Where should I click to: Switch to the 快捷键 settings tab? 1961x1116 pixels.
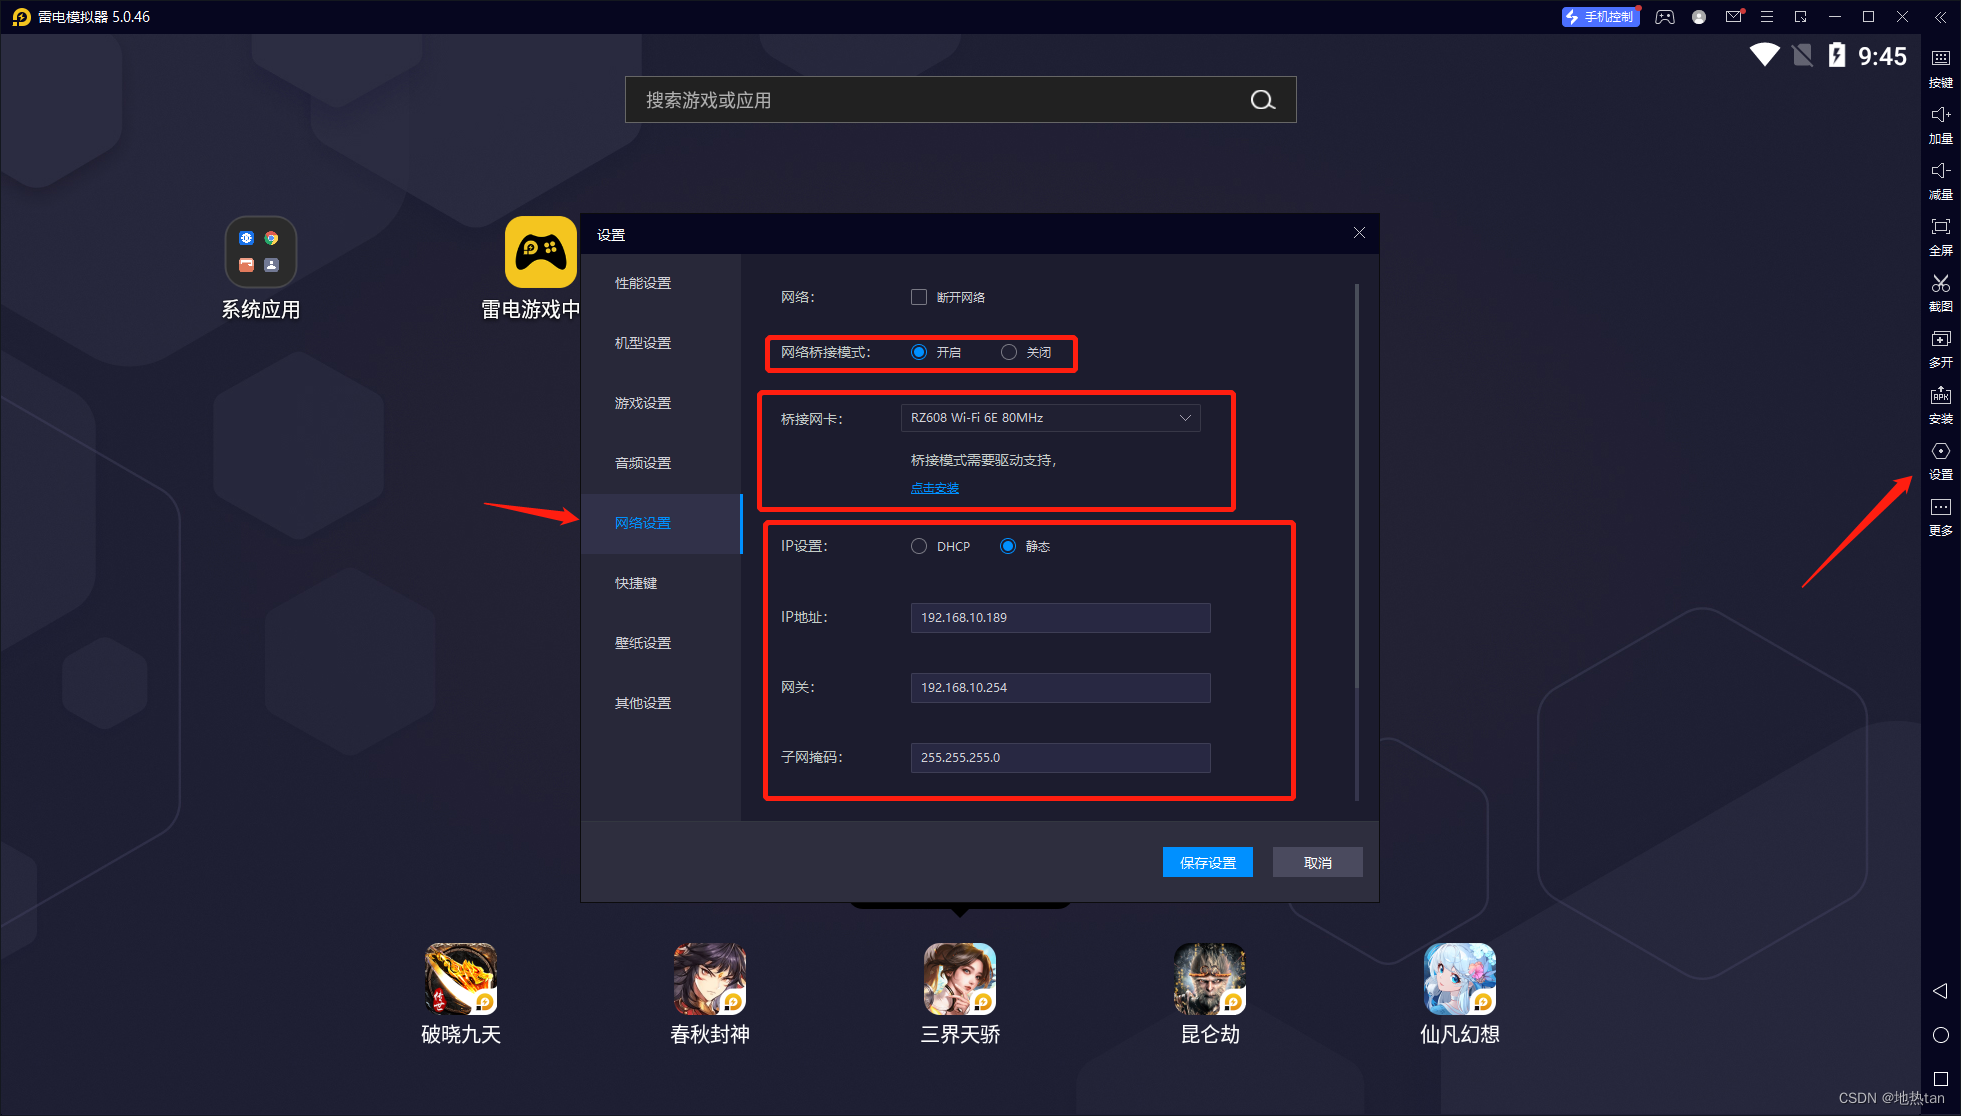[x=636, y=583]
